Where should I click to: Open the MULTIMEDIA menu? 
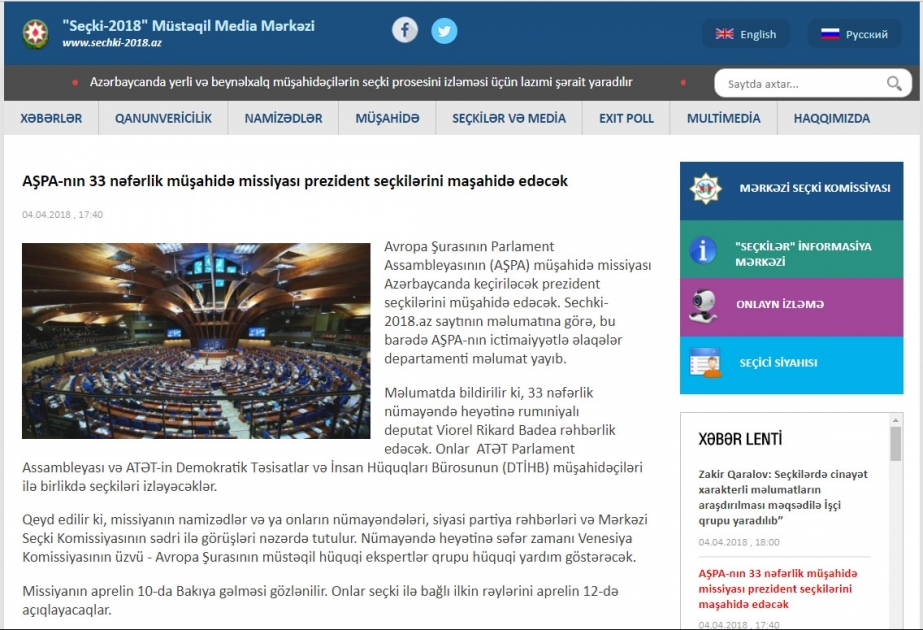(723, 118)
